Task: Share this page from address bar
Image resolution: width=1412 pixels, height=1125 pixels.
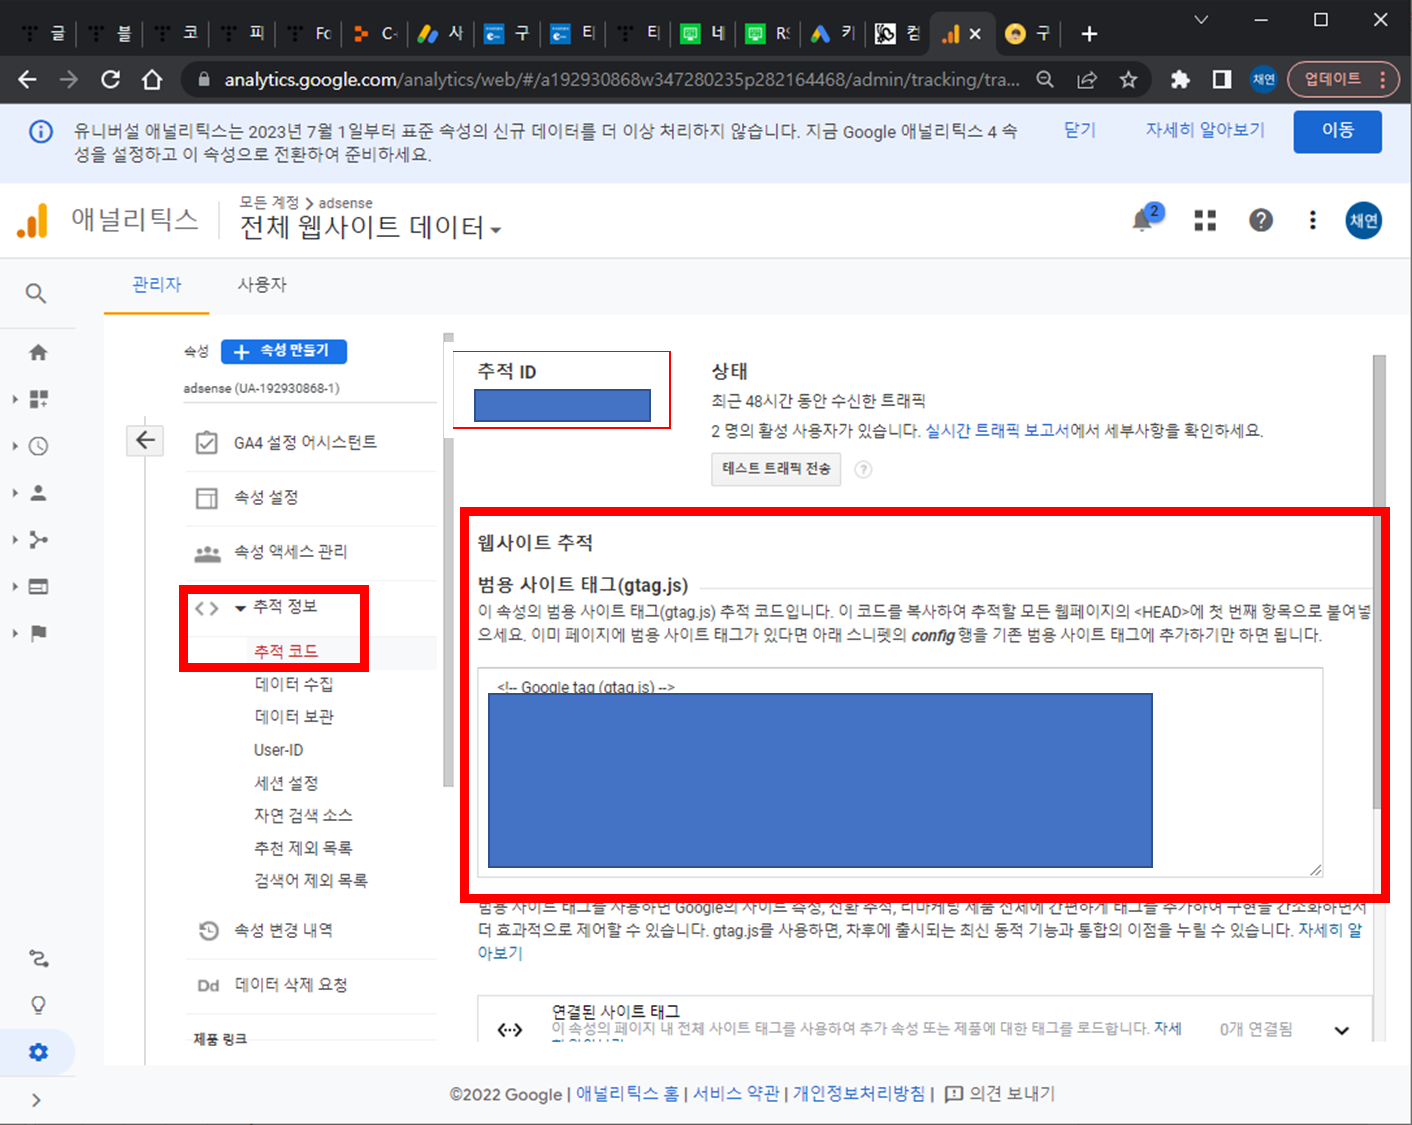Action: pyautogui.click(x=1087, y=79)
